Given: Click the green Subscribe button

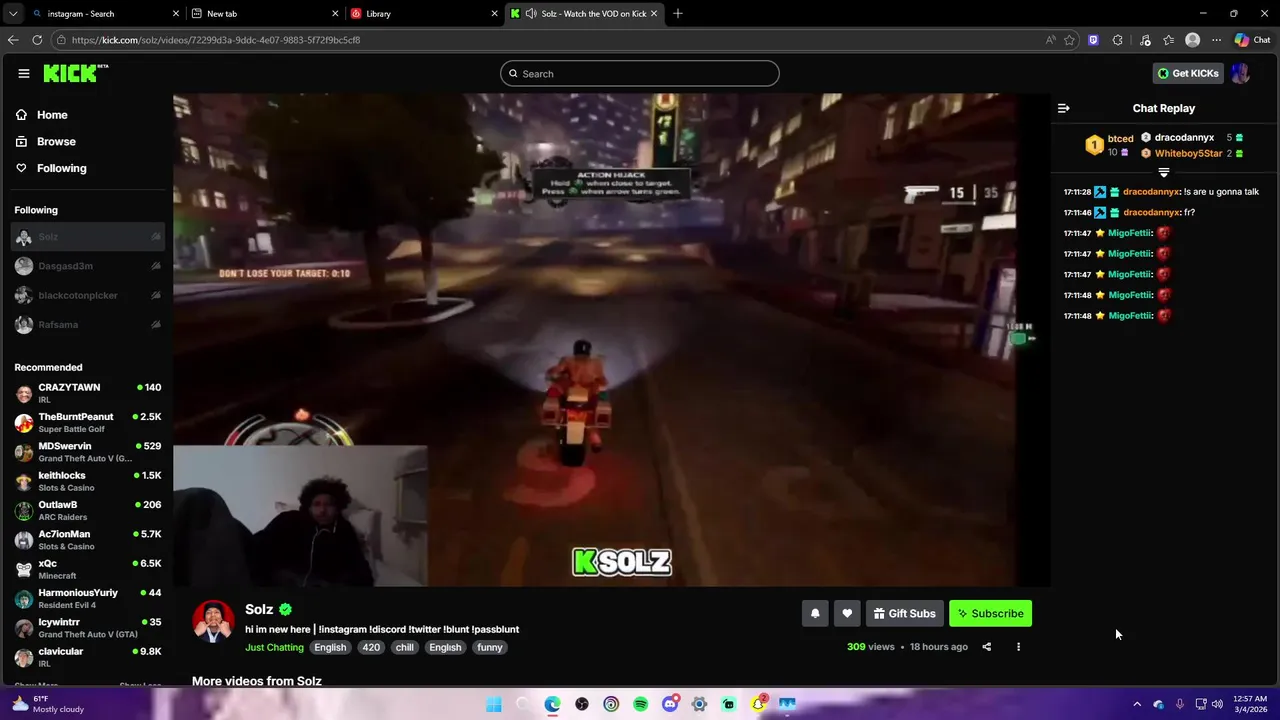Looking at the screenshot, I should tap(990, 614).
